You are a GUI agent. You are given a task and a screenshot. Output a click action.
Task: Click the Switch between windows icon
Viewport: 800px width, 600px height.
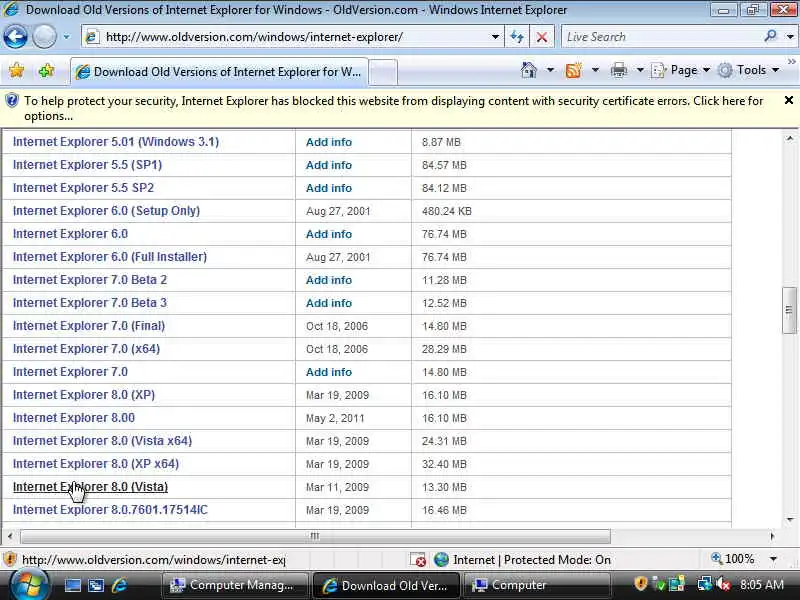click(x=96, y=585)
